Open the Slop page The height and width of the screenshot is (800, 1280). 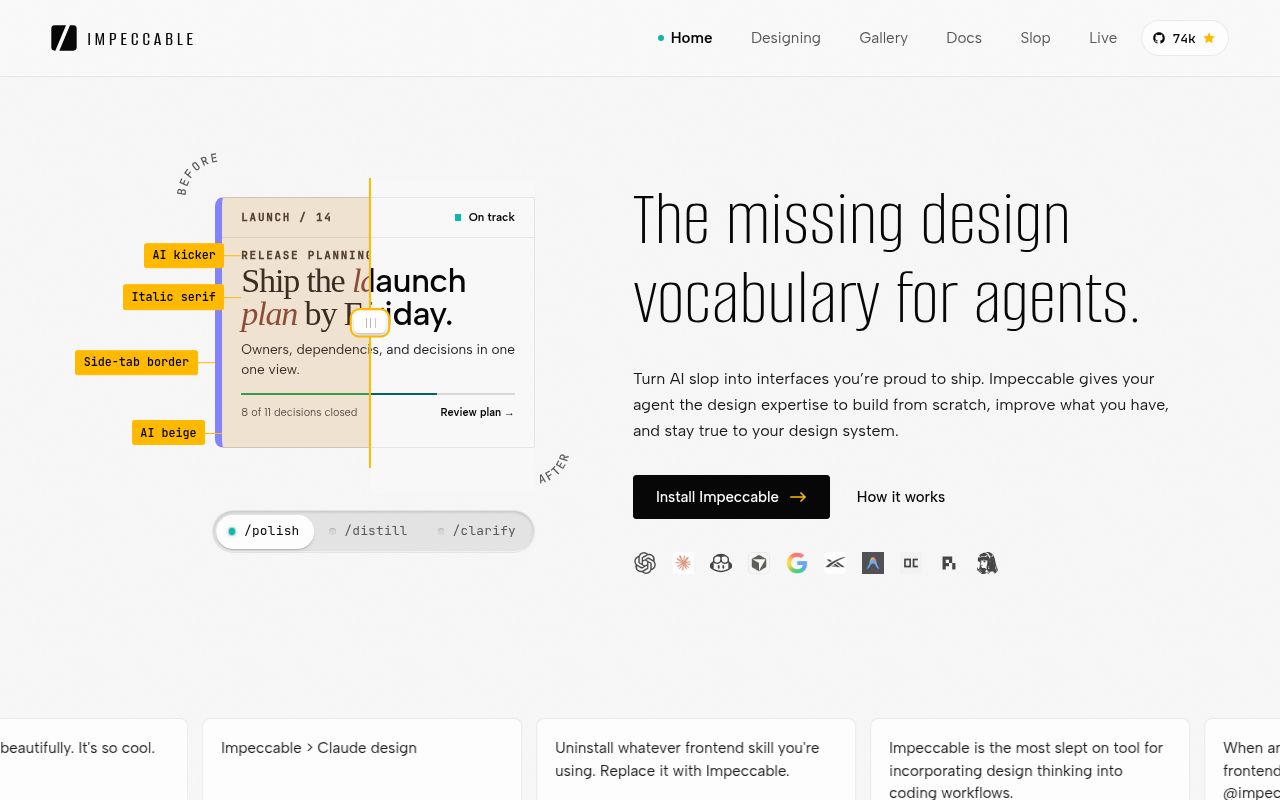[x=1035, y=38]
